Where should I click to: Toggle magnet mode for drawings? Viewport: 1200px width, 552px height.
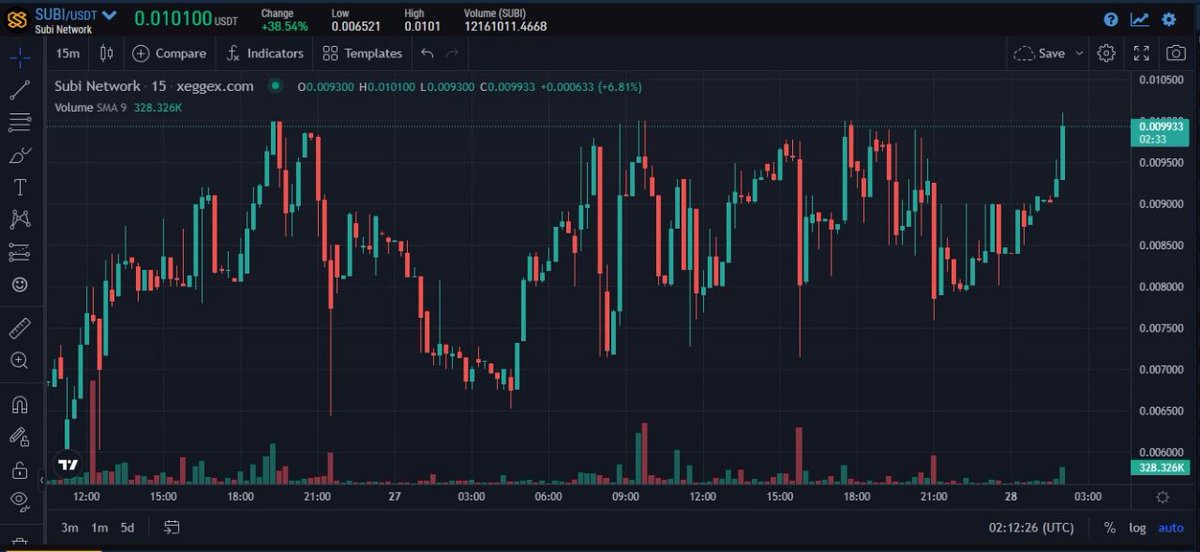tap(19, 404)
